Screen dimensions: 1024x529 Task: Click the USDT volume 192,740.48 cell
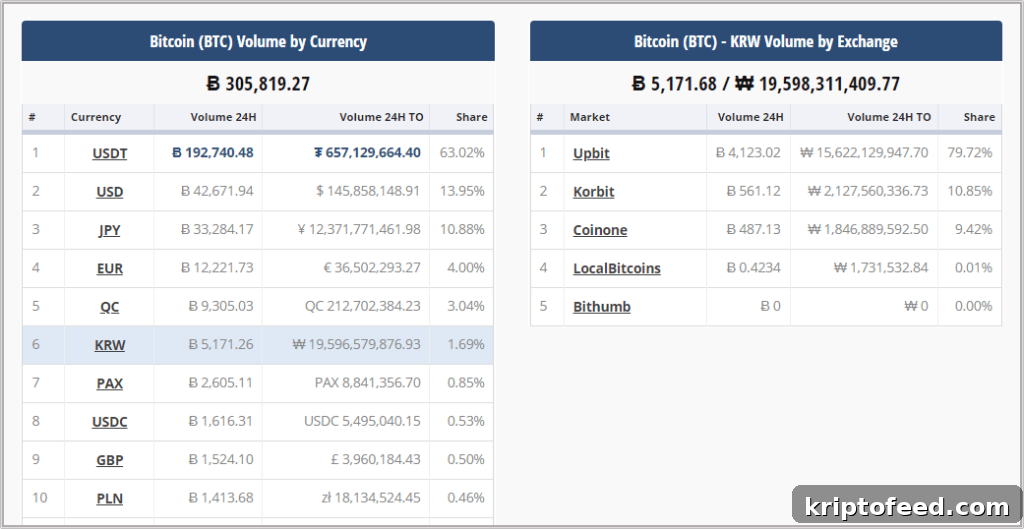coord(212,153)
